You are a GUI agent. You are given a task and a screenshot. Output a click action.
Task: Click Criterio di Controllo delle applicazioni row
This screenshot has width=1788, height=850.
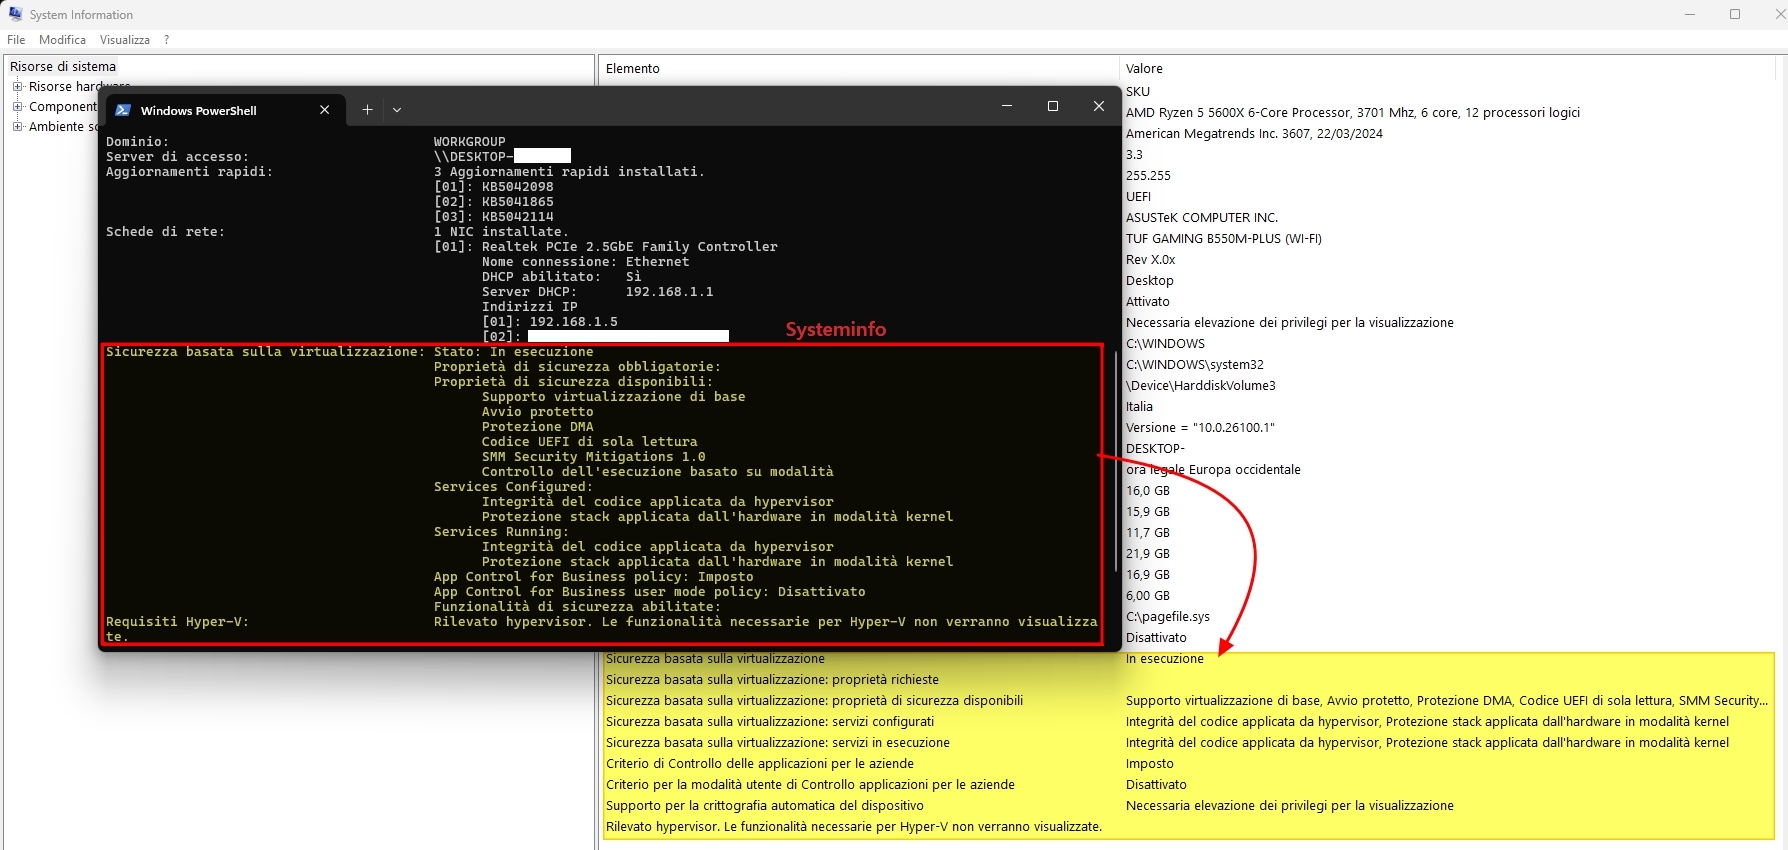pyautogui.click(x=1188, y=763)
